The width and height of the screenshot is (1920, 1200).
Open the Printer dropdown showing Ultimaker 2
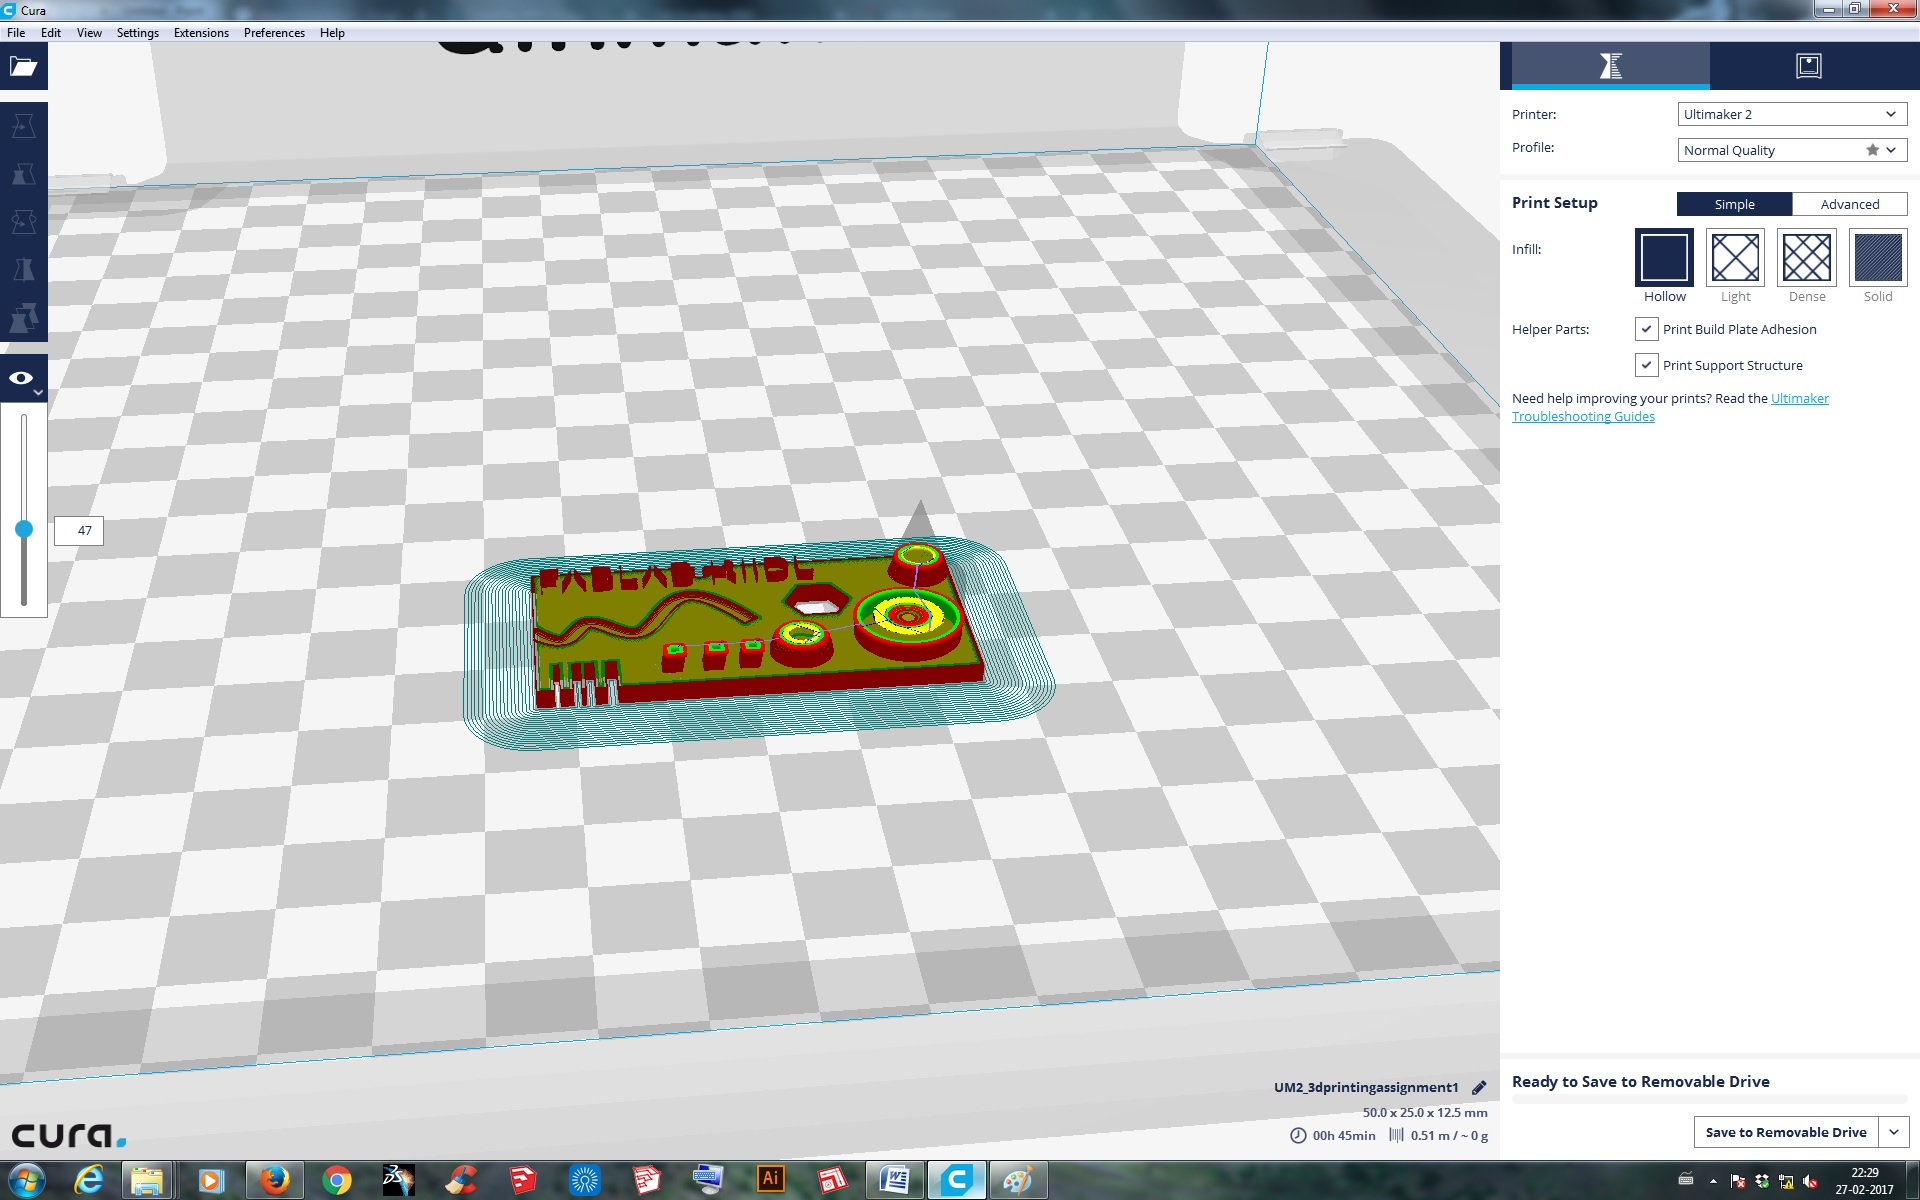click(x=1792, y=114)
